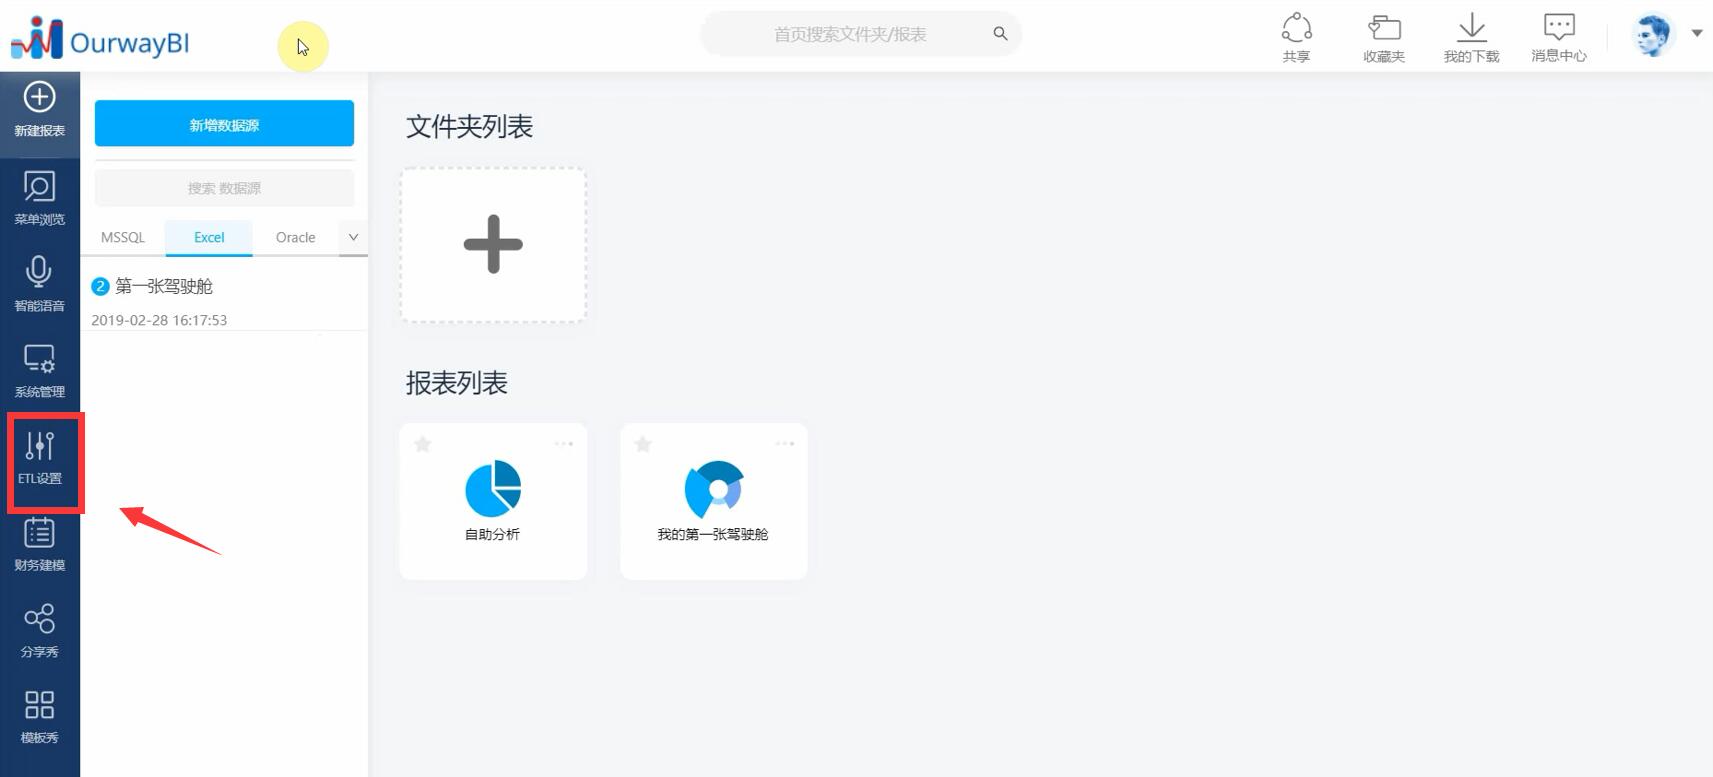Open 模板秀 in the sidebar
The image size is (1713, 777).
pos(40,717)
